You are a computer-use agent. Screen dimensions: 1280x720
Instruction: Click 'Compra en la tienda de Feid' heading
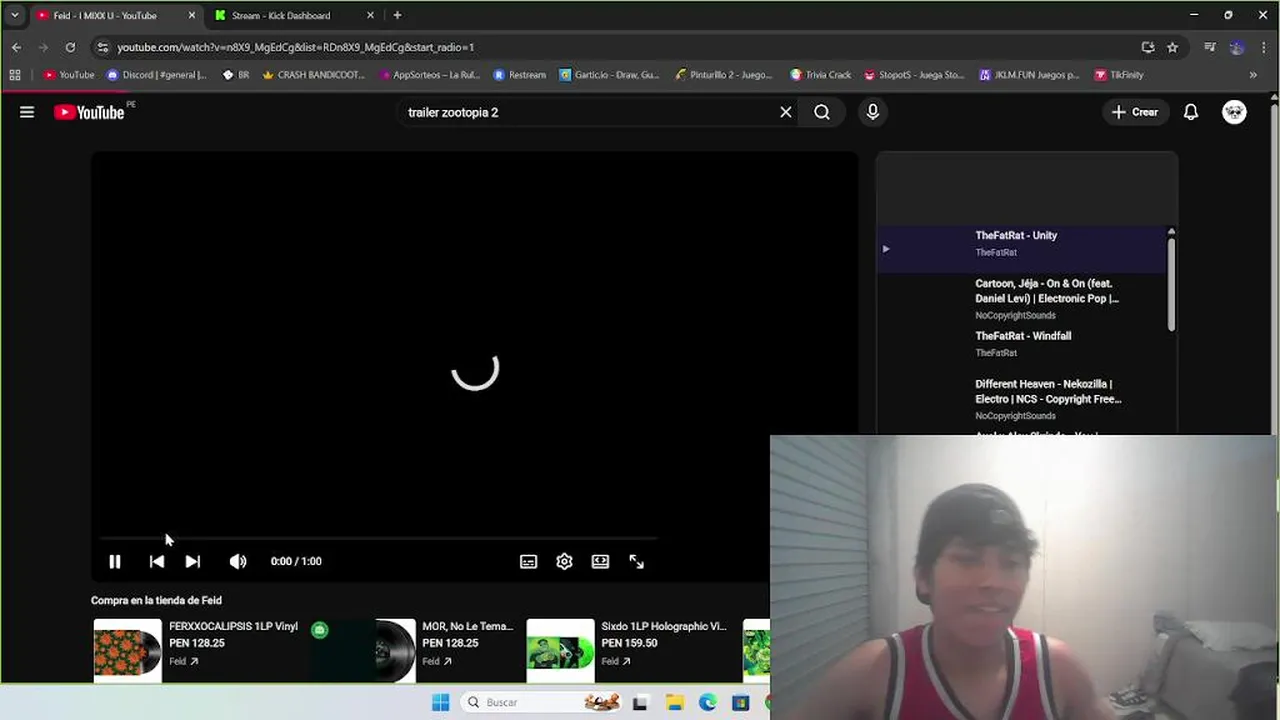click(x=156, y=600)
